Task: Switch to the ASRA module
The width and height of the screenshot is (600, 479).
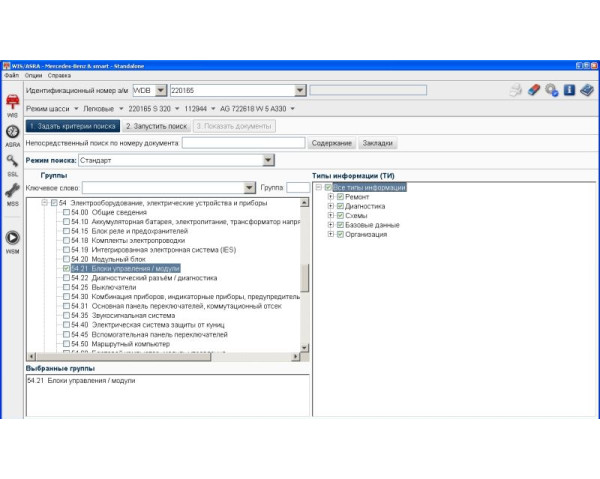Action: 12,135
